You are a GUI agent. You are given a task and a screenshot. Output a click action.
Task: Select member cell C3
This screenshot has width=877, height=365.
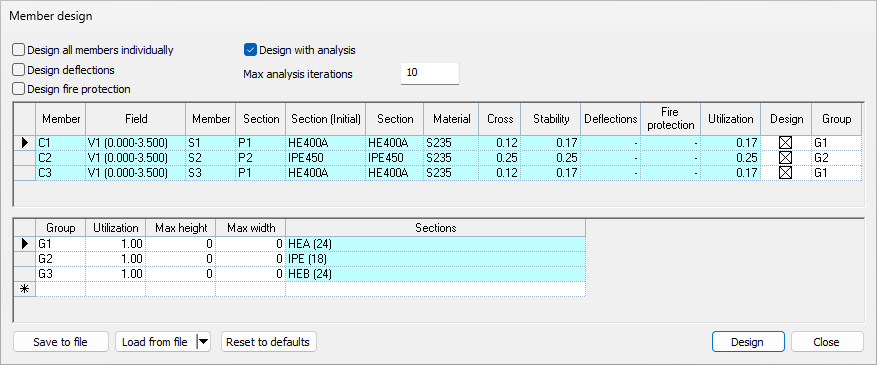[61, 173]
